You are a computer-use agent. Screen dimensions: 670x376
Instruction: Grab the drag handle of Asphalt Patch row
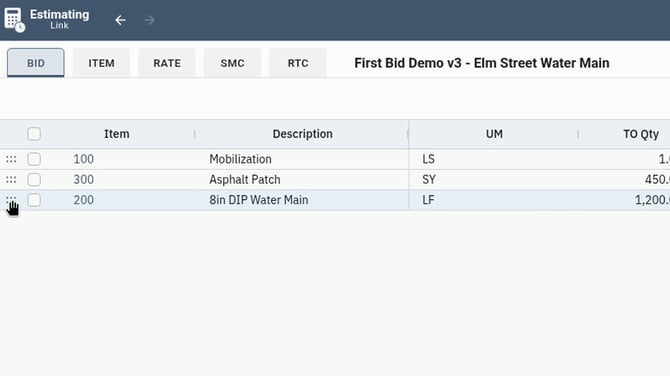[11, 180]
